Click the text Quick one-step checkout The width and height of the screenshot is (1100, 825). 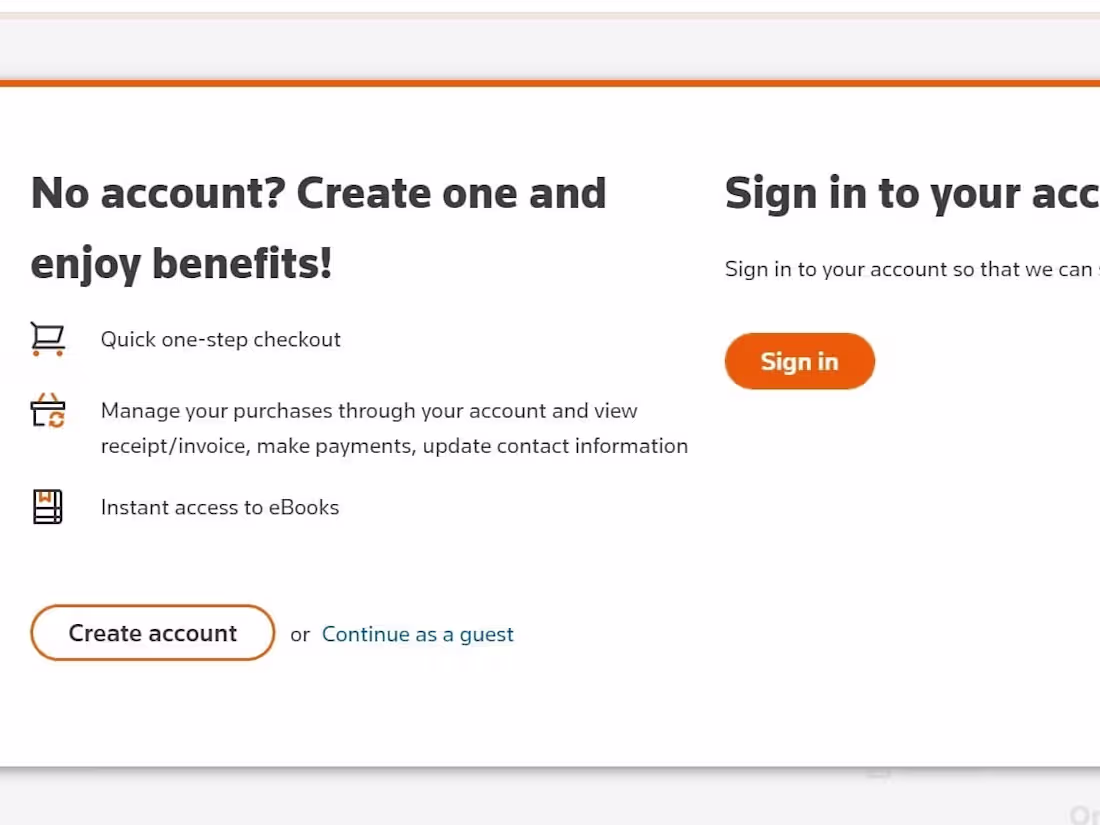click(220, 339)
